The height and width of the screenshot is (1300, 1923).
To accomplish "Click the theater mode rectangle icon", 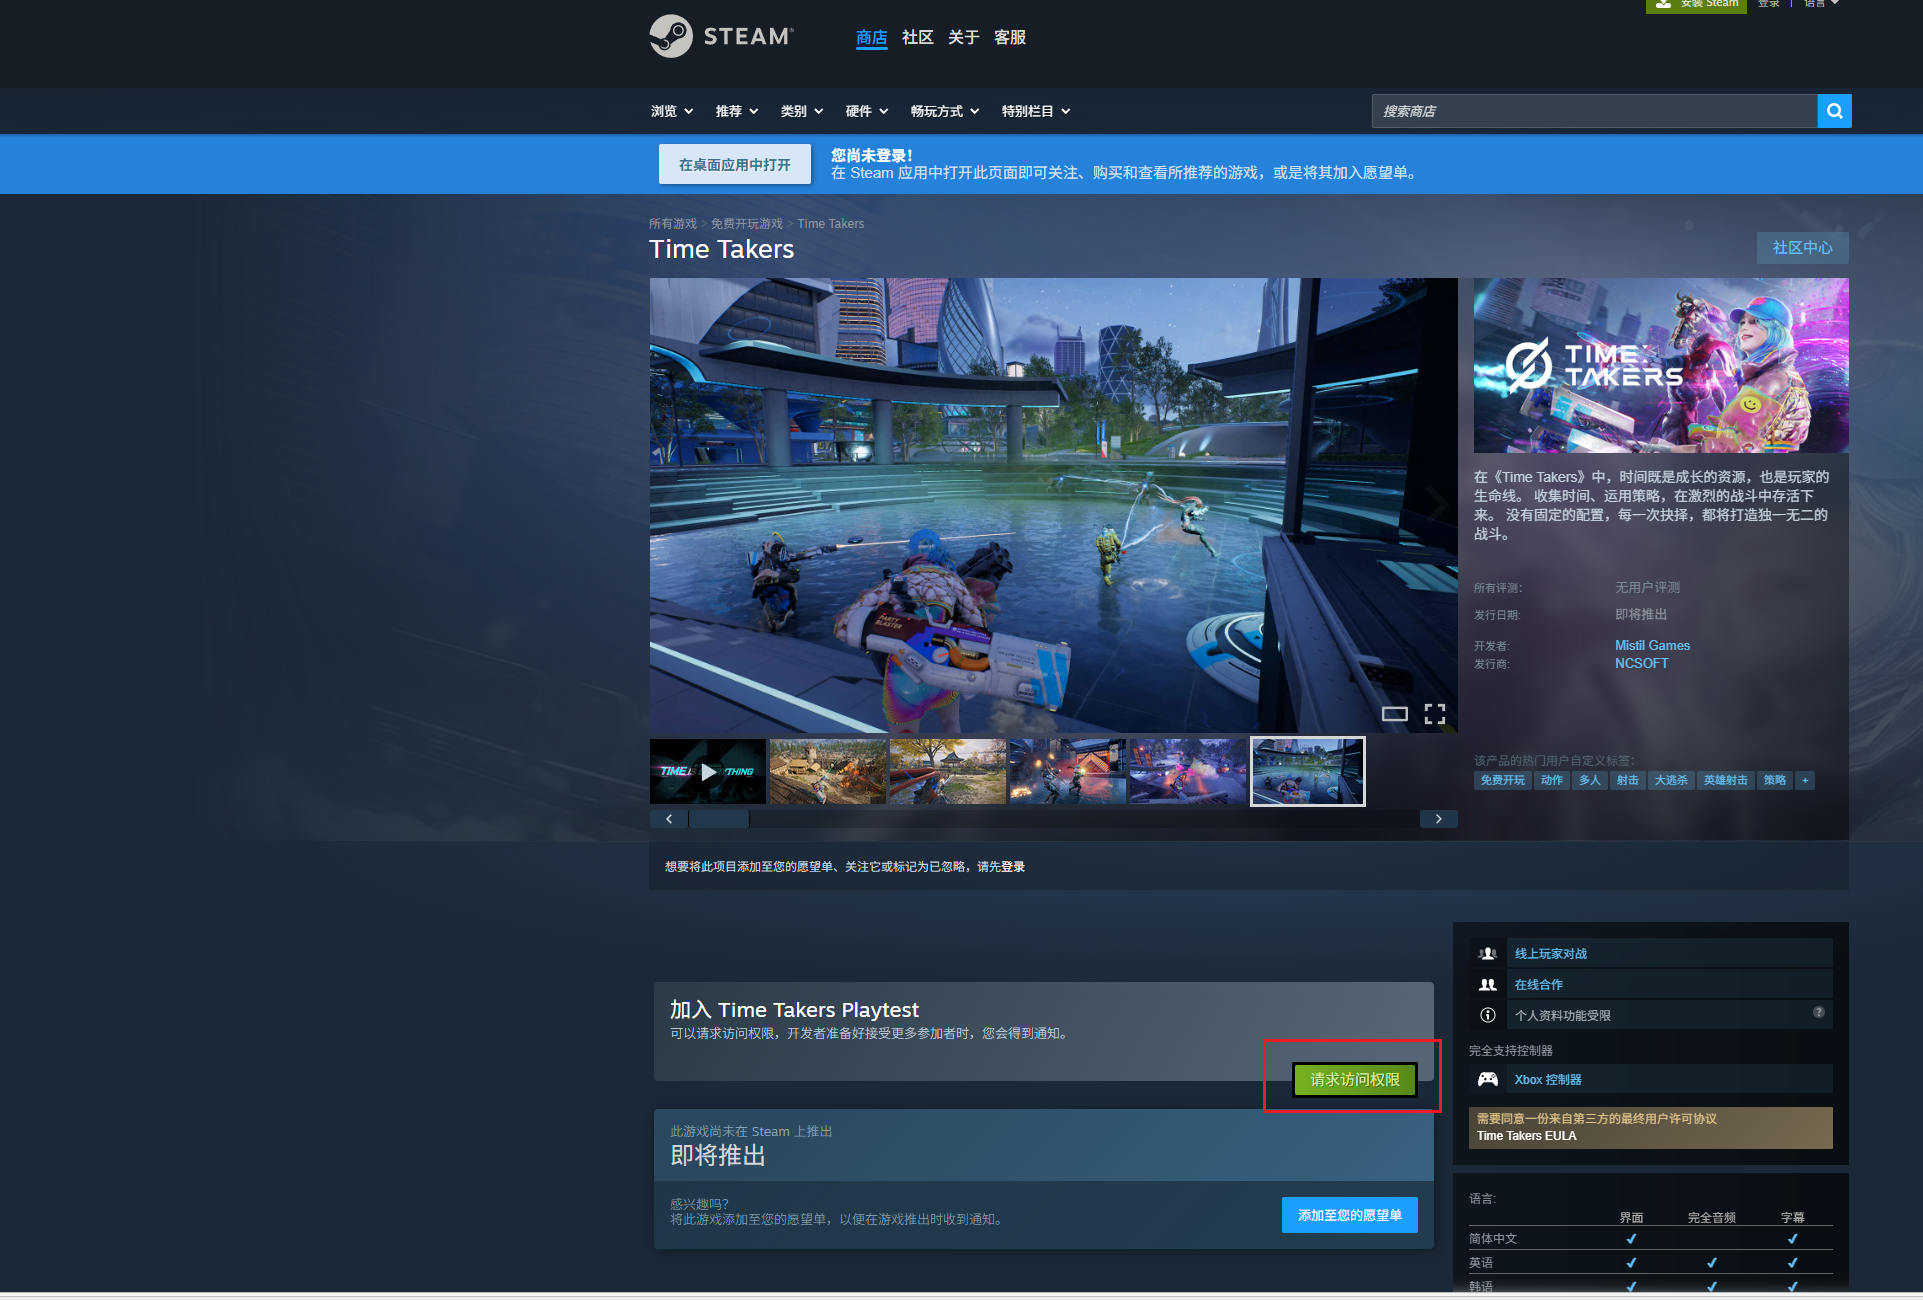I will coord(1394,713).
